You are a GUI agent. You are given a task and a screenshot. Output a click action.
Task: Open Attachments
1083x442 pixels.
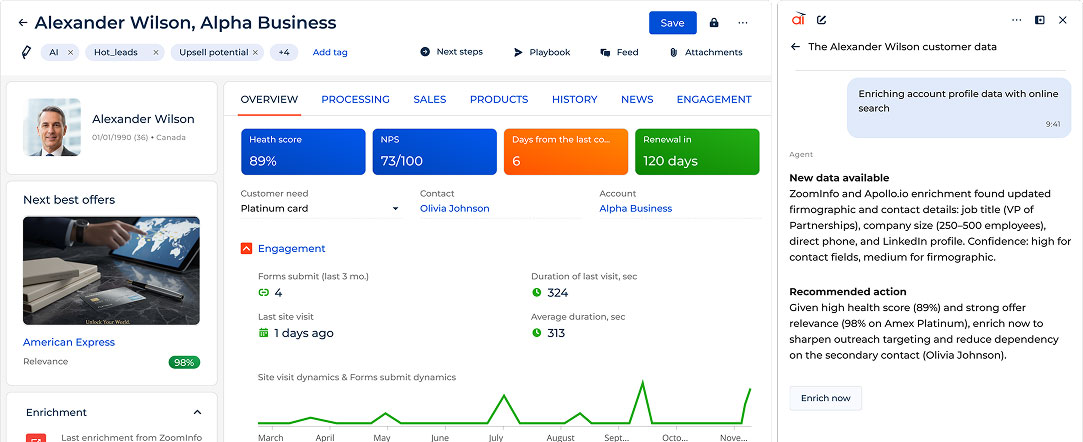click(x=706, y=52)
